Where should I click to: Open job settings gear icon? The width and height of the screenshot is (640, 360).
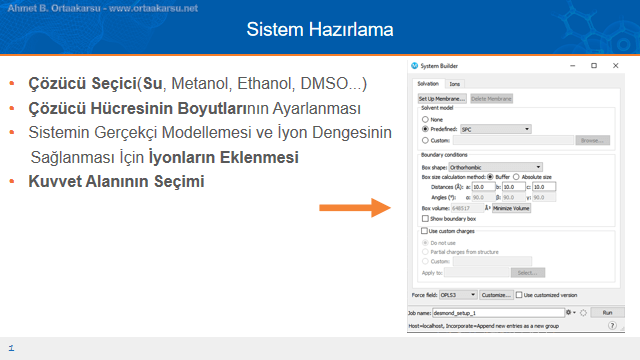(x=569, y=313)
